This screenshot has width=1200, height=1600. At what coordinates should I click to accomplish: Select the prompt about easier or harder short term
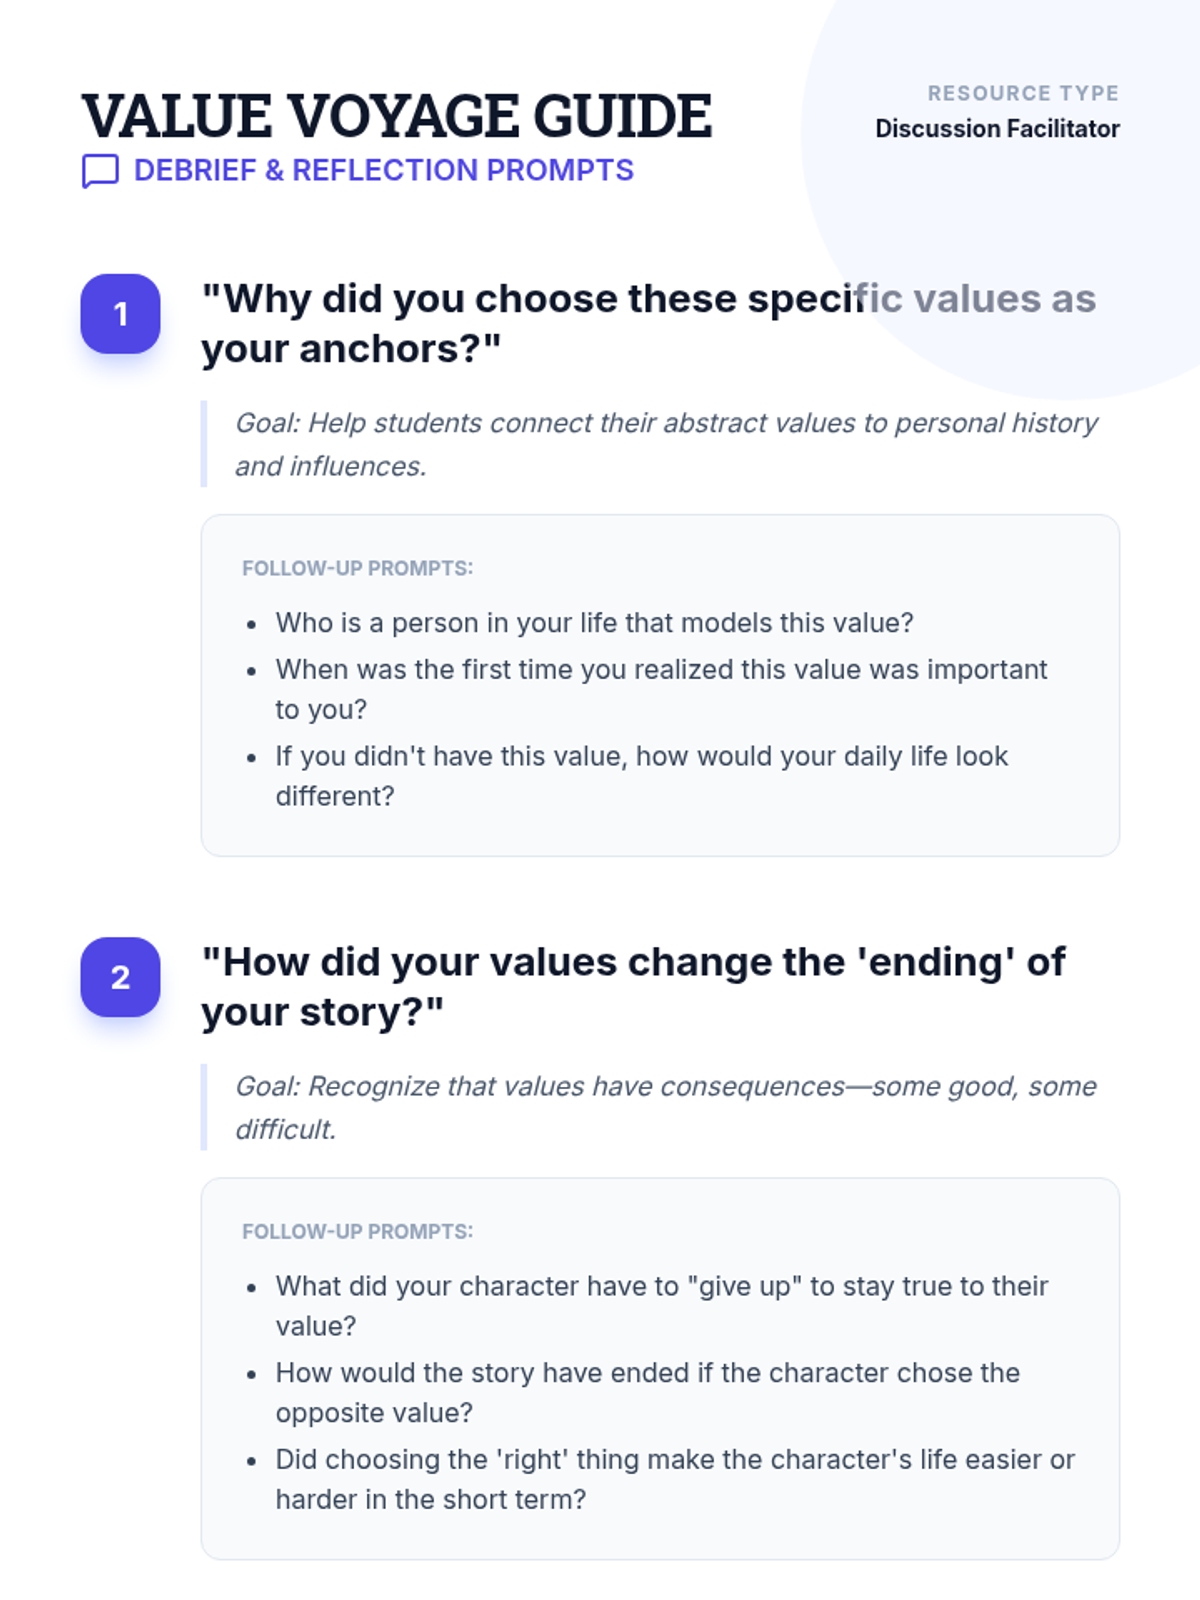coord(674,1479)
